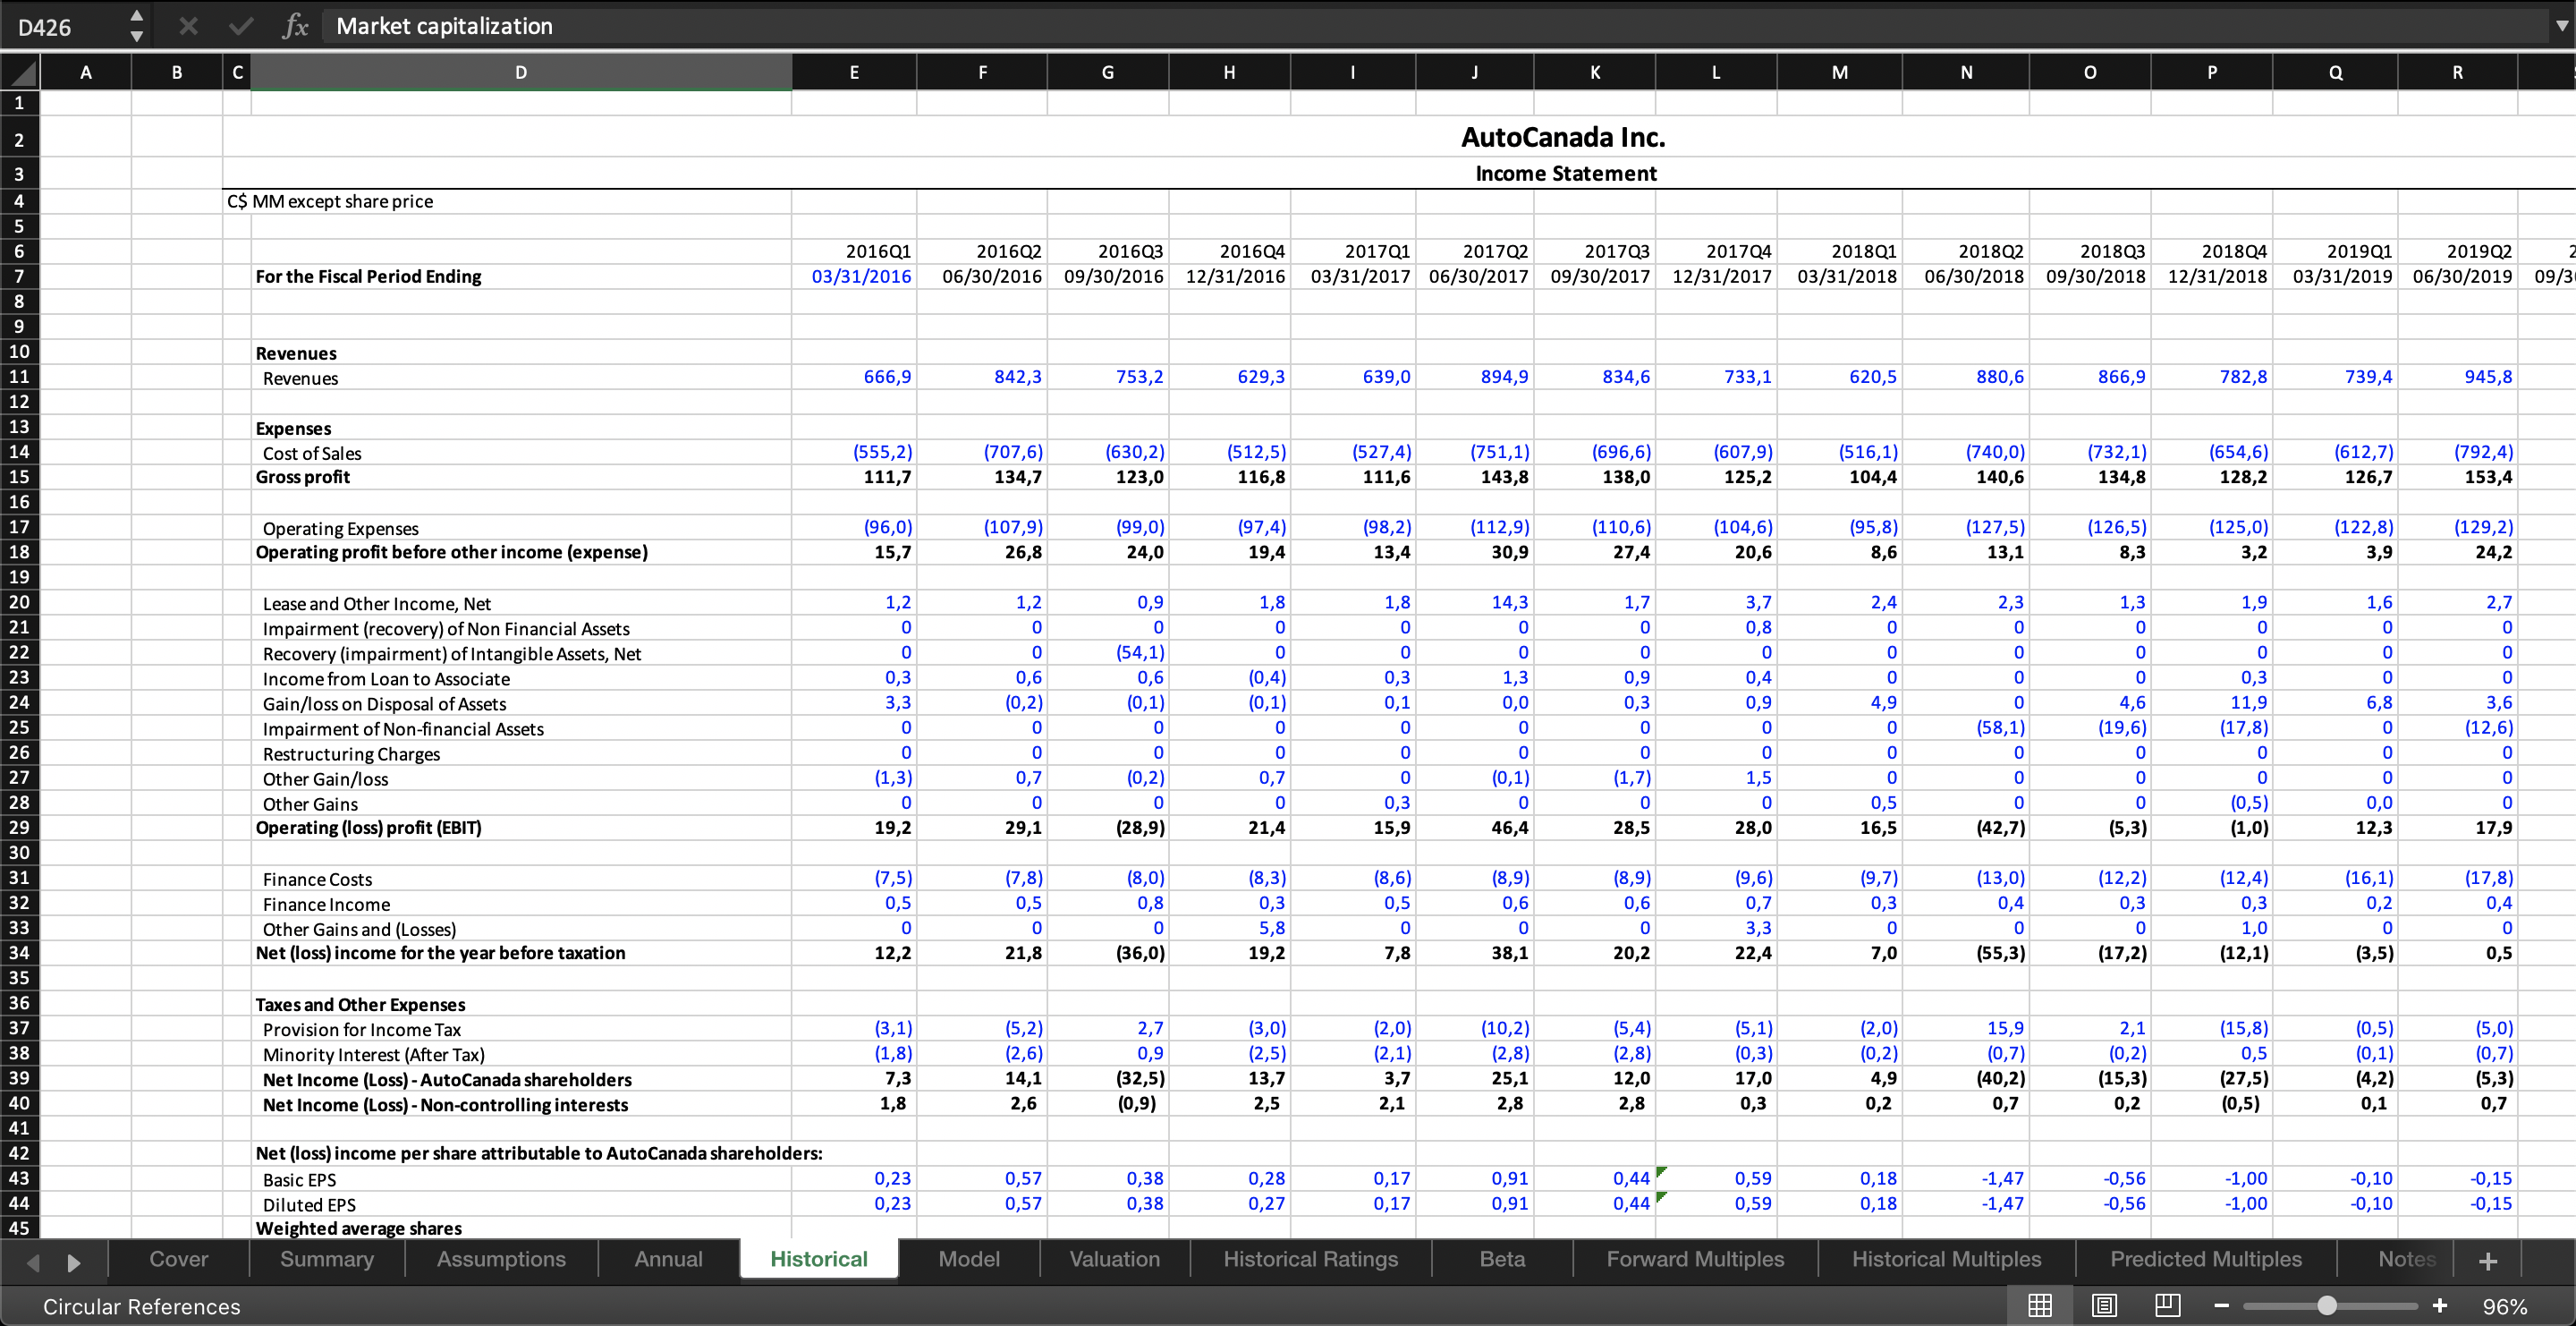Click the Income Statement subtitle cell

[1566, 173]
